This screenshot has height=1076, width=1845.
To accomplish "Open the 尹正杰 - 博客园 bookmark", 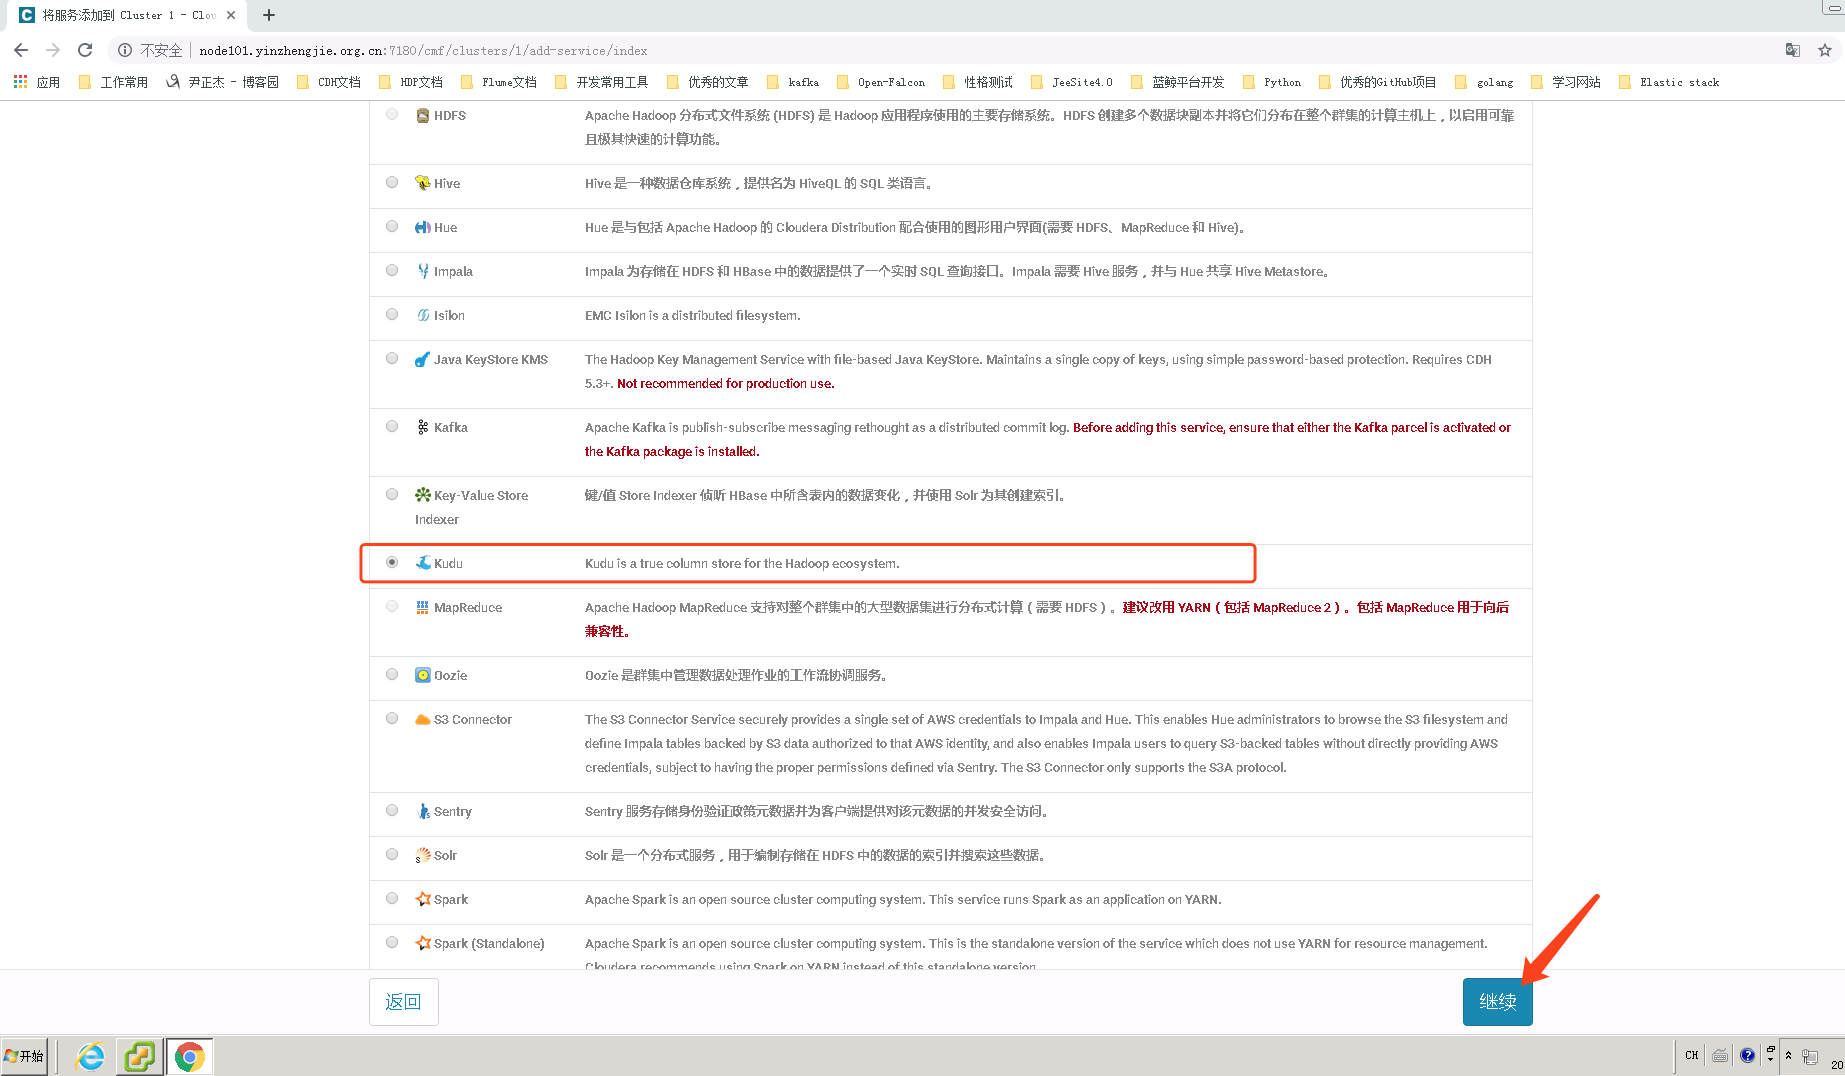I will [222, 82].
